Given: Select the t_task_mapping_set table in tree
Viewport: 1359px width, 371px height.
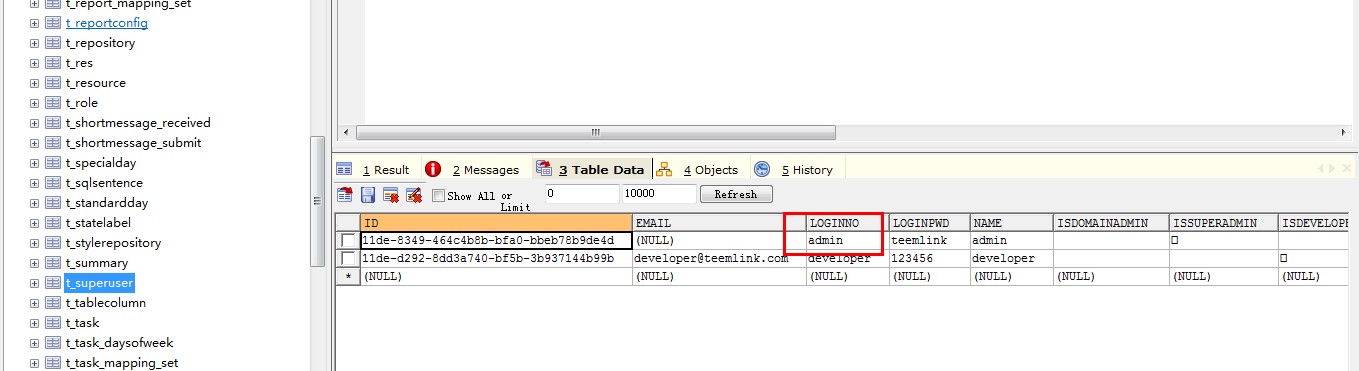Looking at the screenshot, I should (x=121, y=363).
